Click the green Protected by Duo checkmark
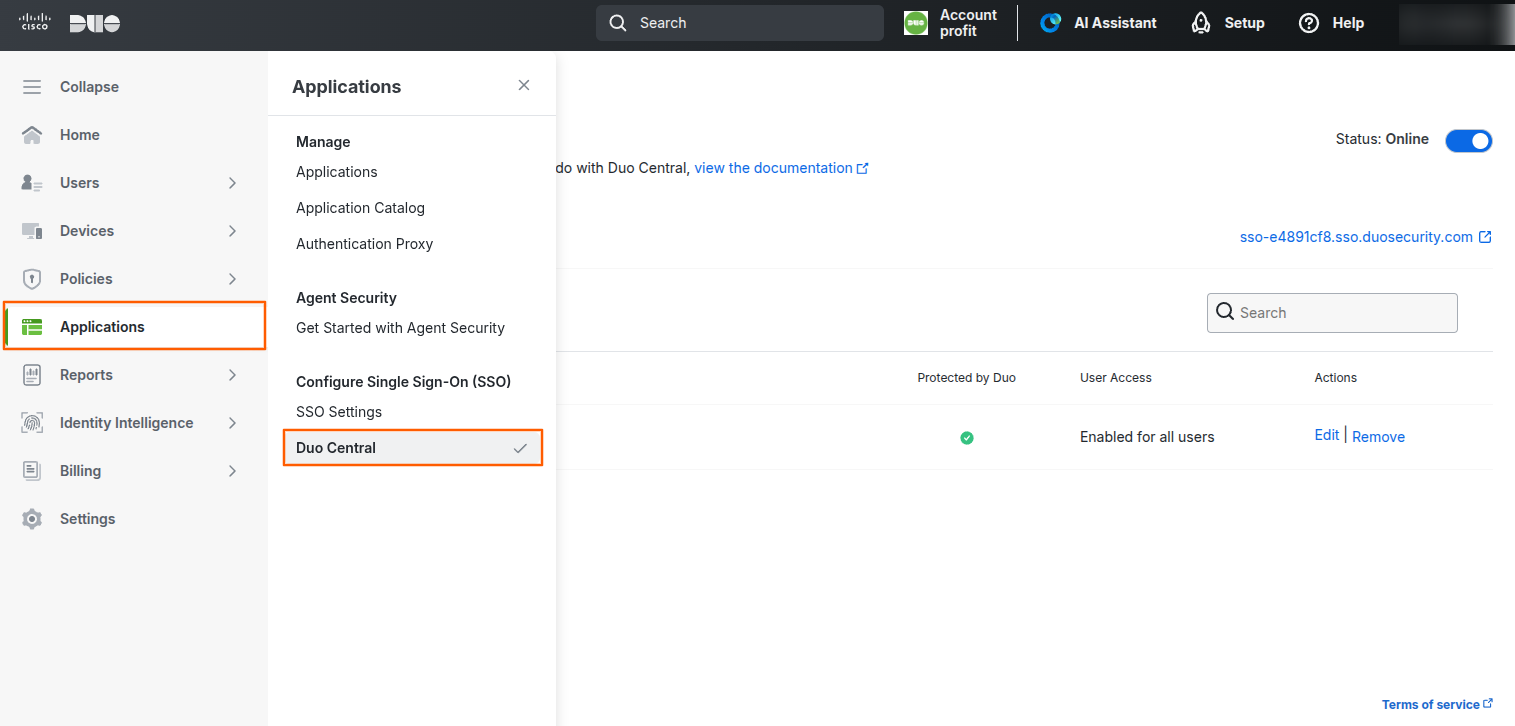1515x726 pixels. [966, 437]
